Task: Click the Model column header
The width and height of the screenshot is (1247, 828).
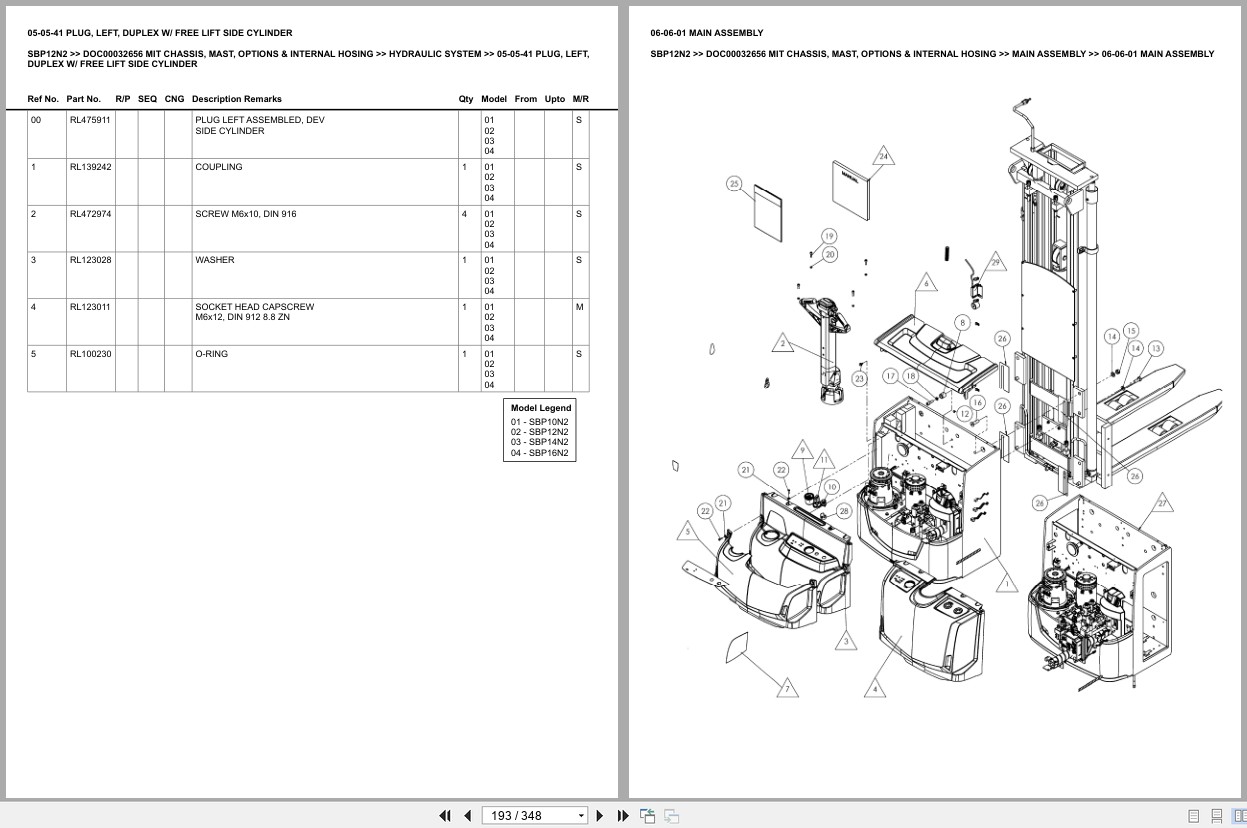Action: [494, 99]
